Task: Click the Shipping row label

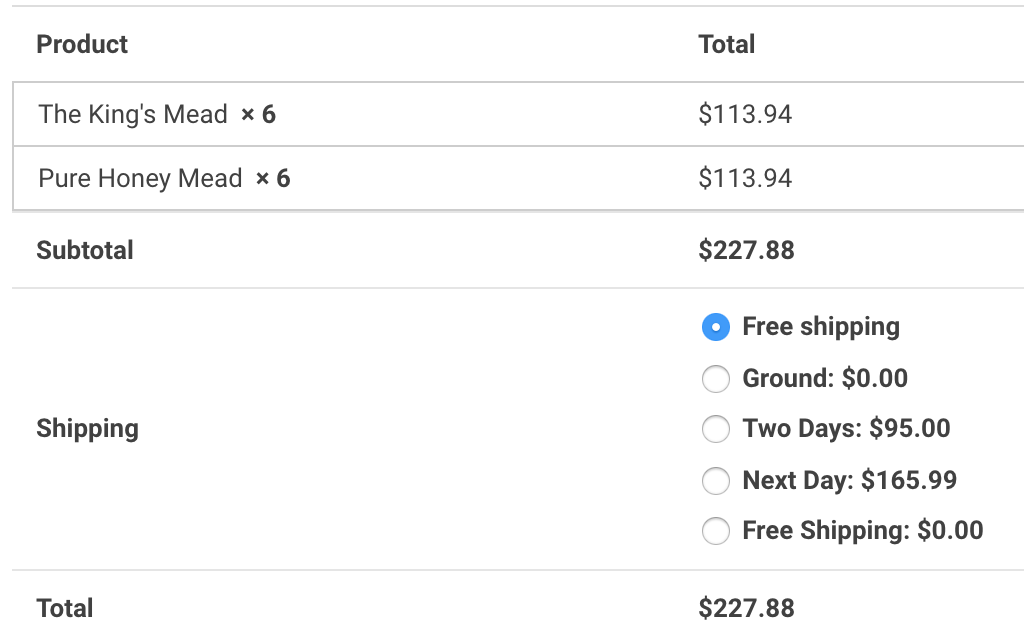Action: [x=87, y=429]
